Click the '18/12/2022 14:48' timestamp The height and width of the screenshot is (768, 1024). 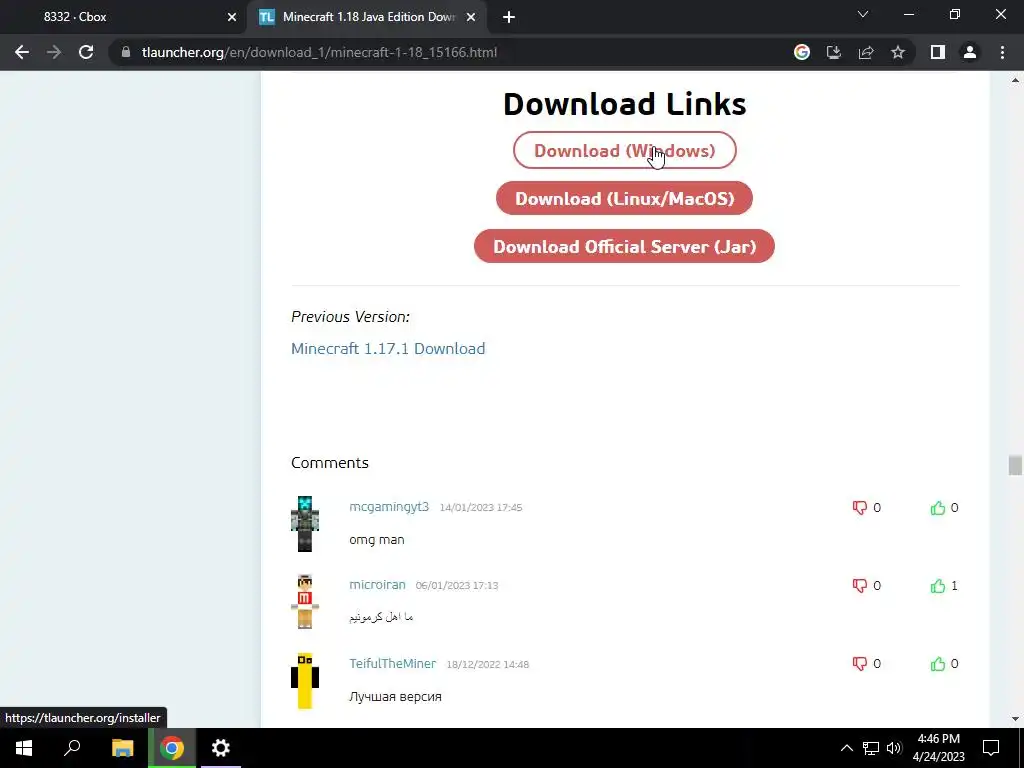488,664
